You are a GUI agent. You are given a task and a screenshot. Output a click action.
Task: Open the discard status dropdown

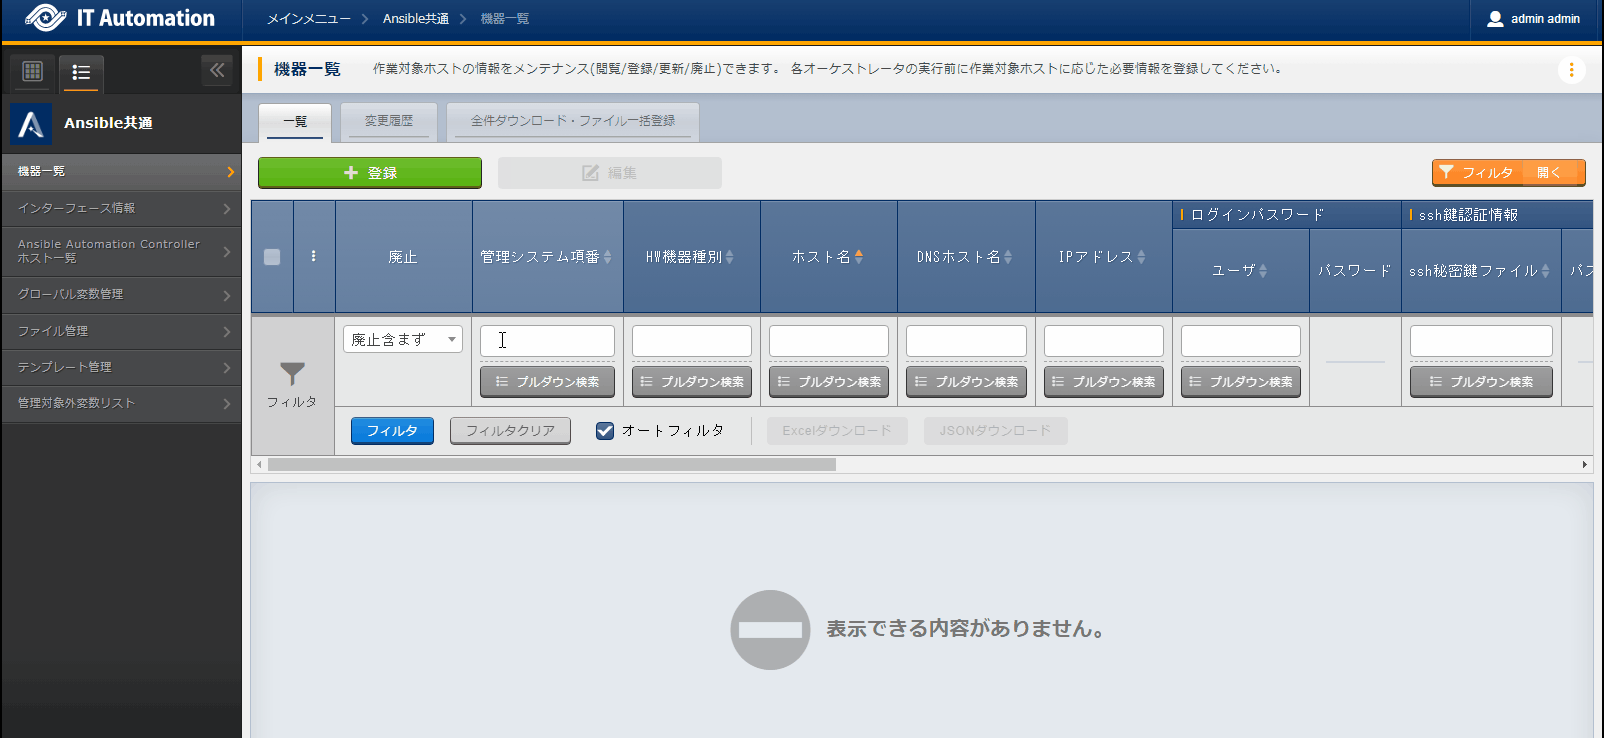click(402, 340)
